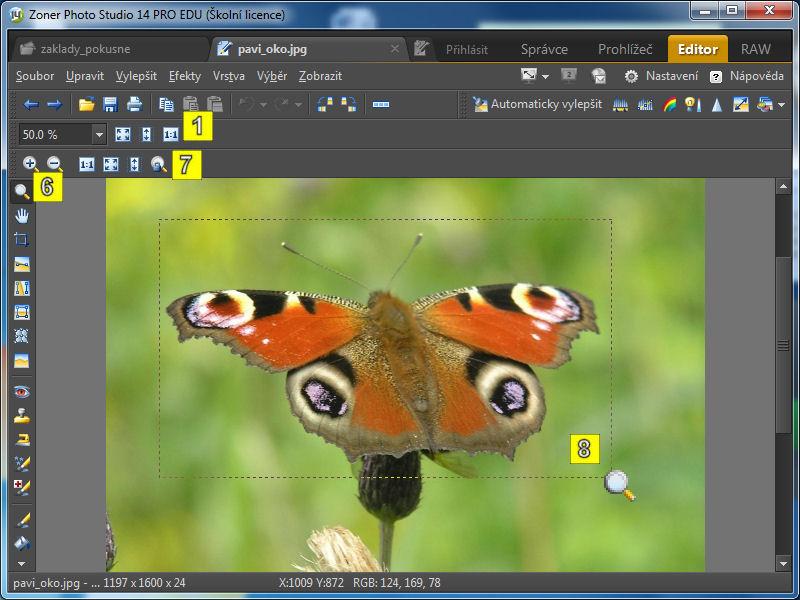The height and width of the screenshot is (600, 800).
Task: Open Nápověda help
Action: (x=747, y=76)
